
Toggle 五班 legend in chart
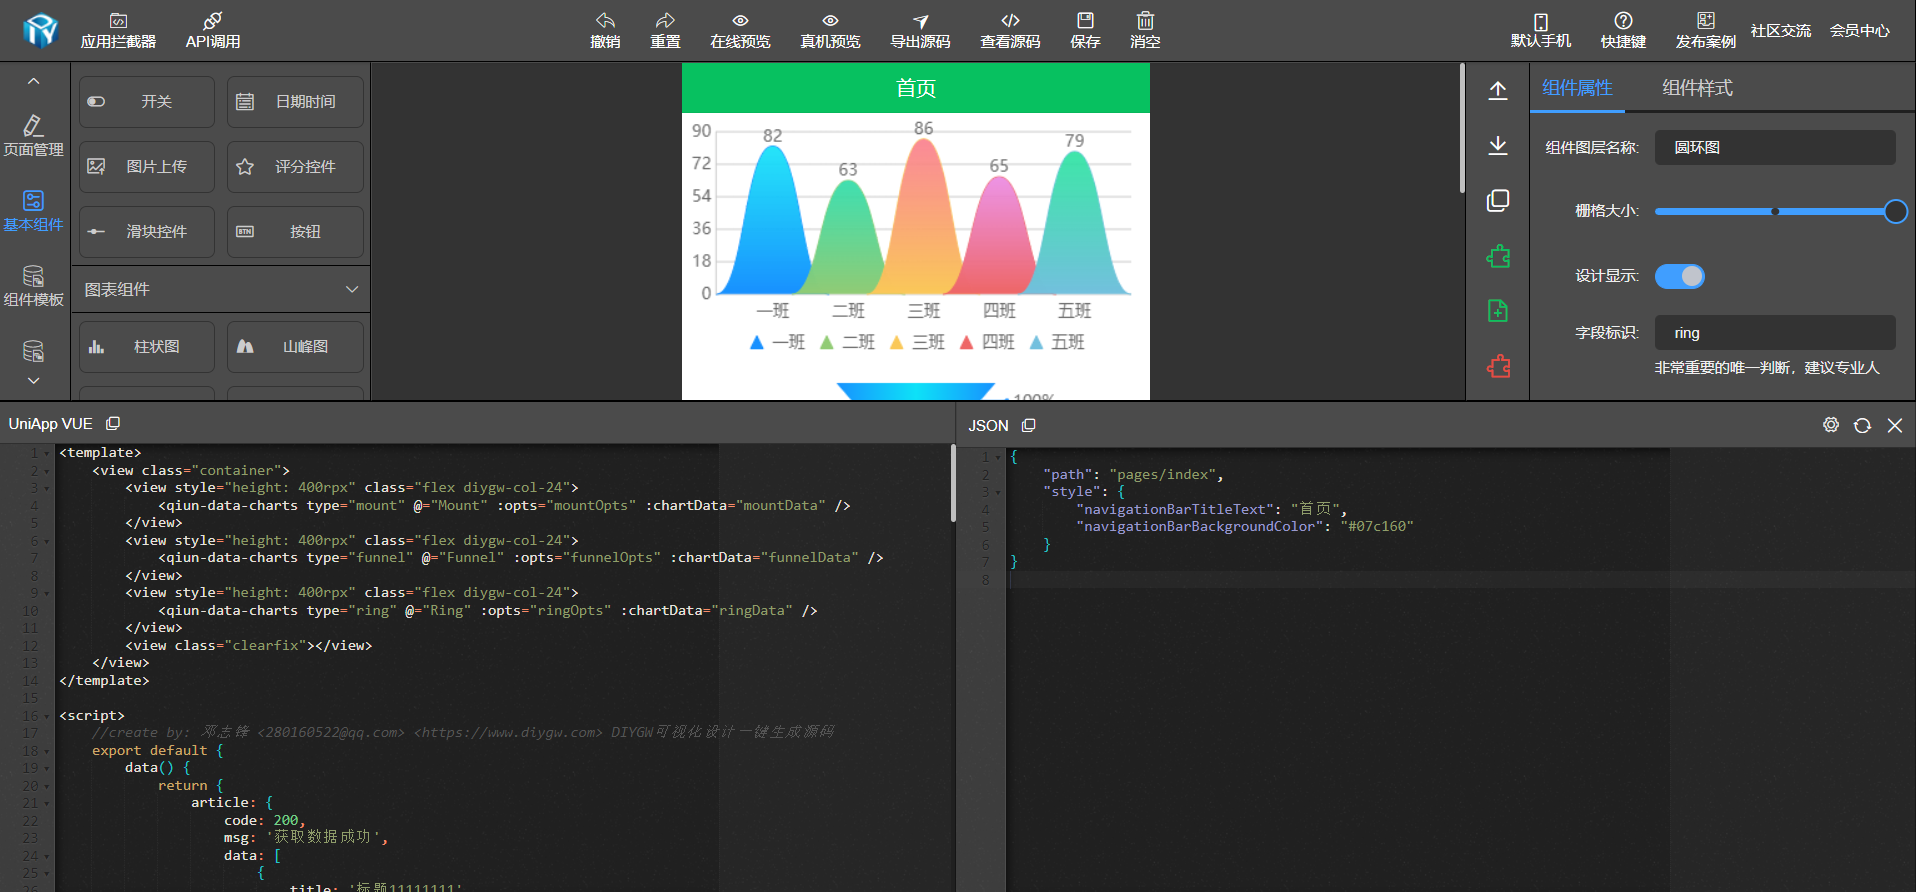[1057, 342]
